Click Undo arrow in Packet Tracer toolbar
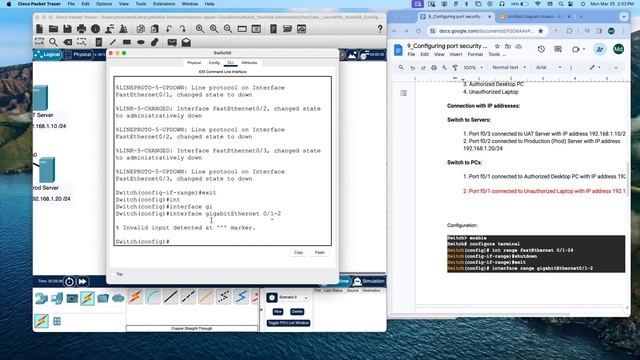 point(169,29)
